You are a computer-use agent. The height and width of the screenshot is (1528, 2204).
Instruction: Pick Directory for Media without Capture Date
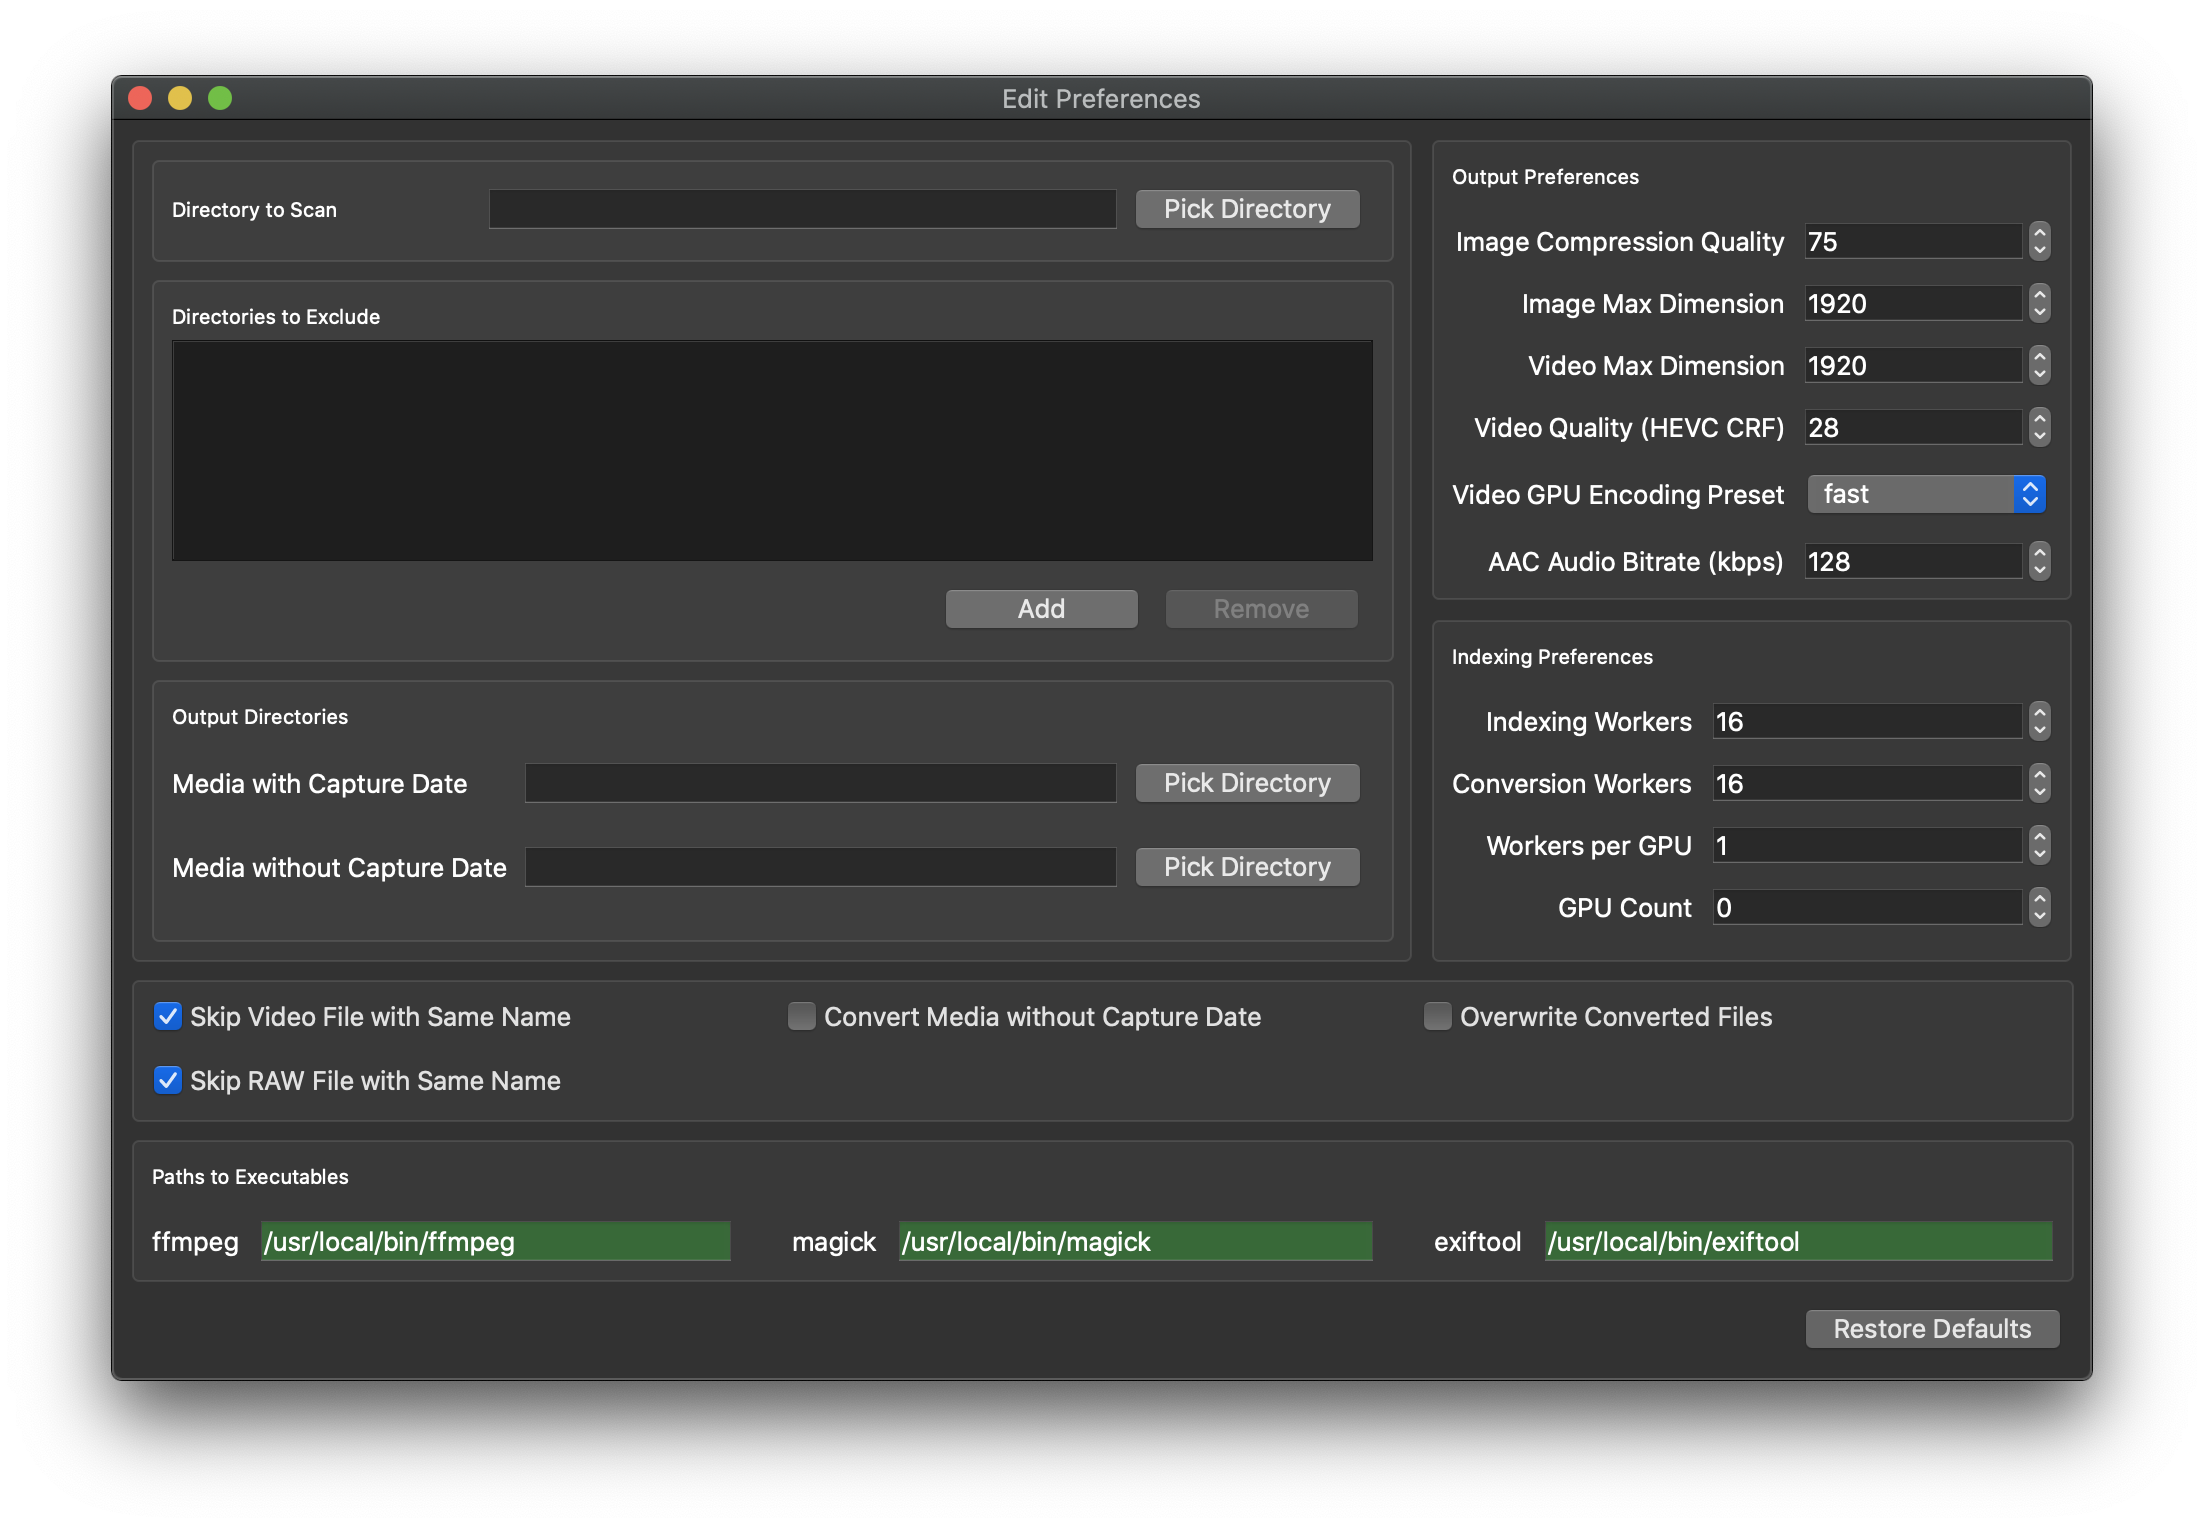pos(1248,866)
